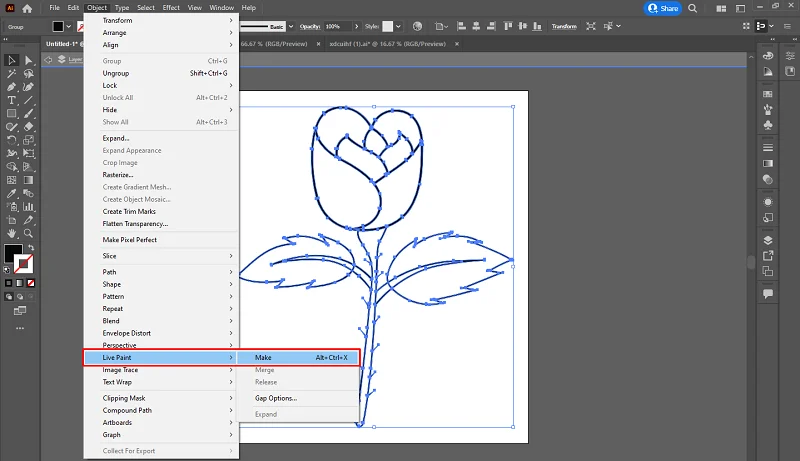800x461 pixels.
Task: Open the Layers panel icon
Action: point(768,241)
